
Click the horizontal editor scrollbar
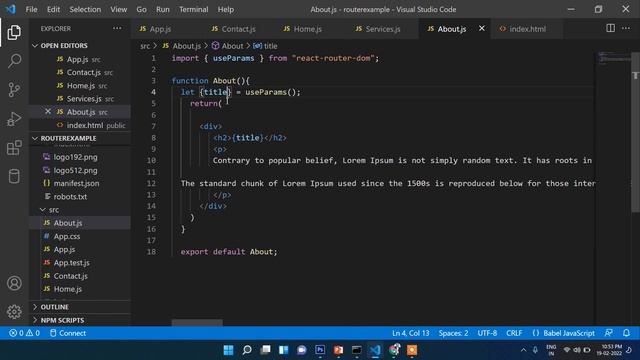pos(197,323)
